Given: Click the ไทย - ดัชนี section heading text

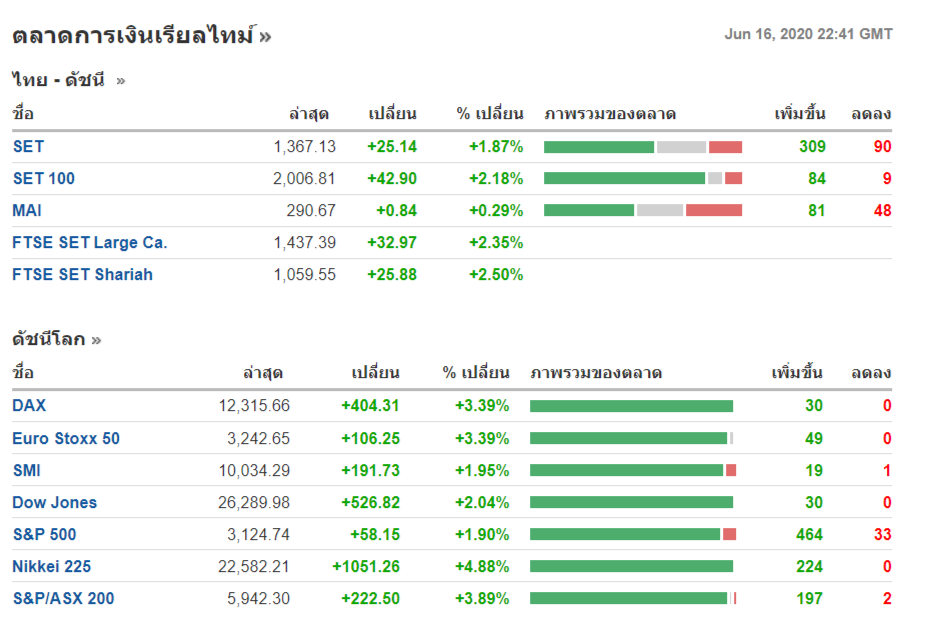Looking at the screenshot, I should coord(58,81).
